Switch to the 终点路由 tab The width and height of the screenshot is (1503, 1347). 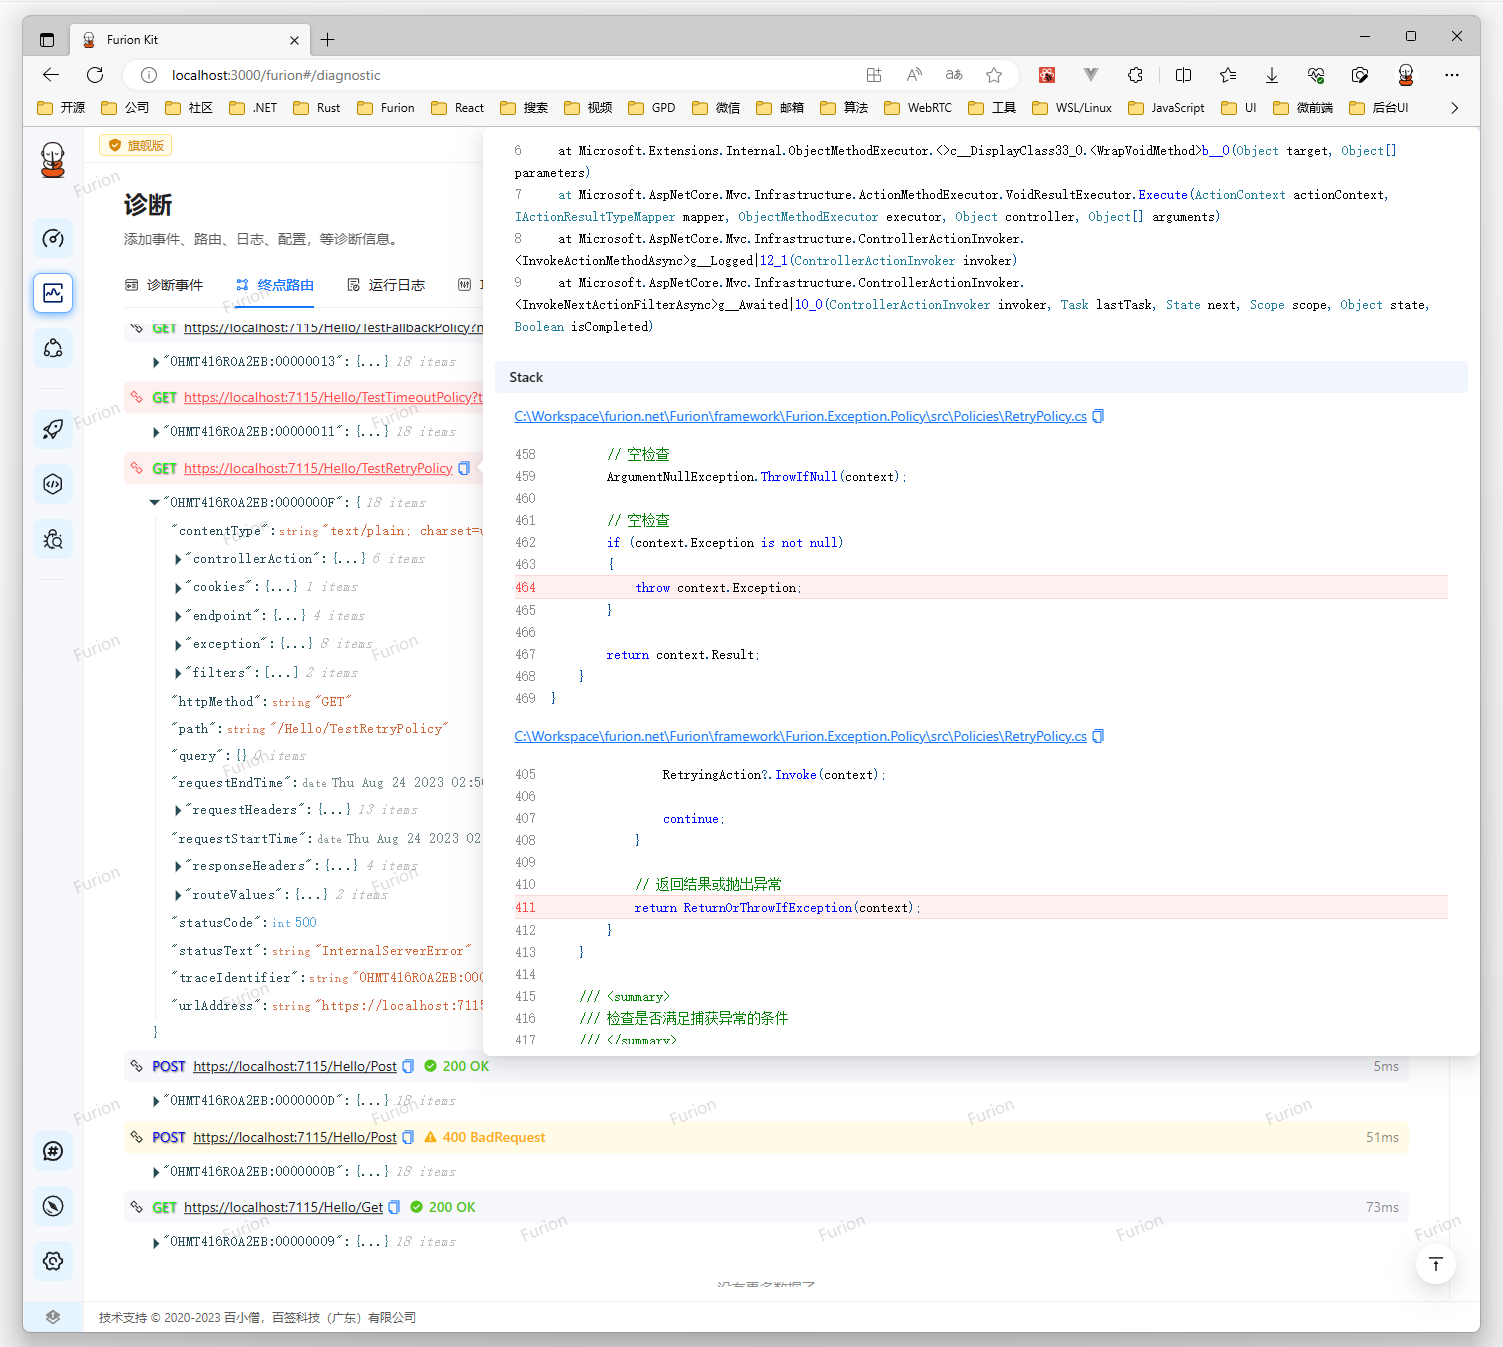[x=275, y=285]
